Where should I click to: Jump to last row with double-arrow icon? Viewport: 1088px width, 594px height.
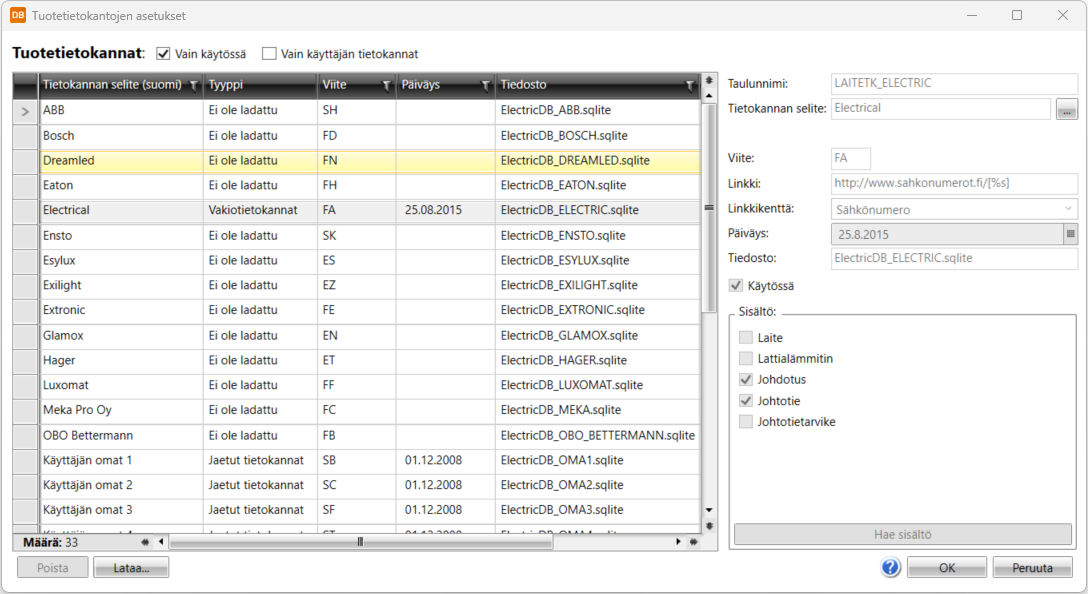[x=709, y=525]
